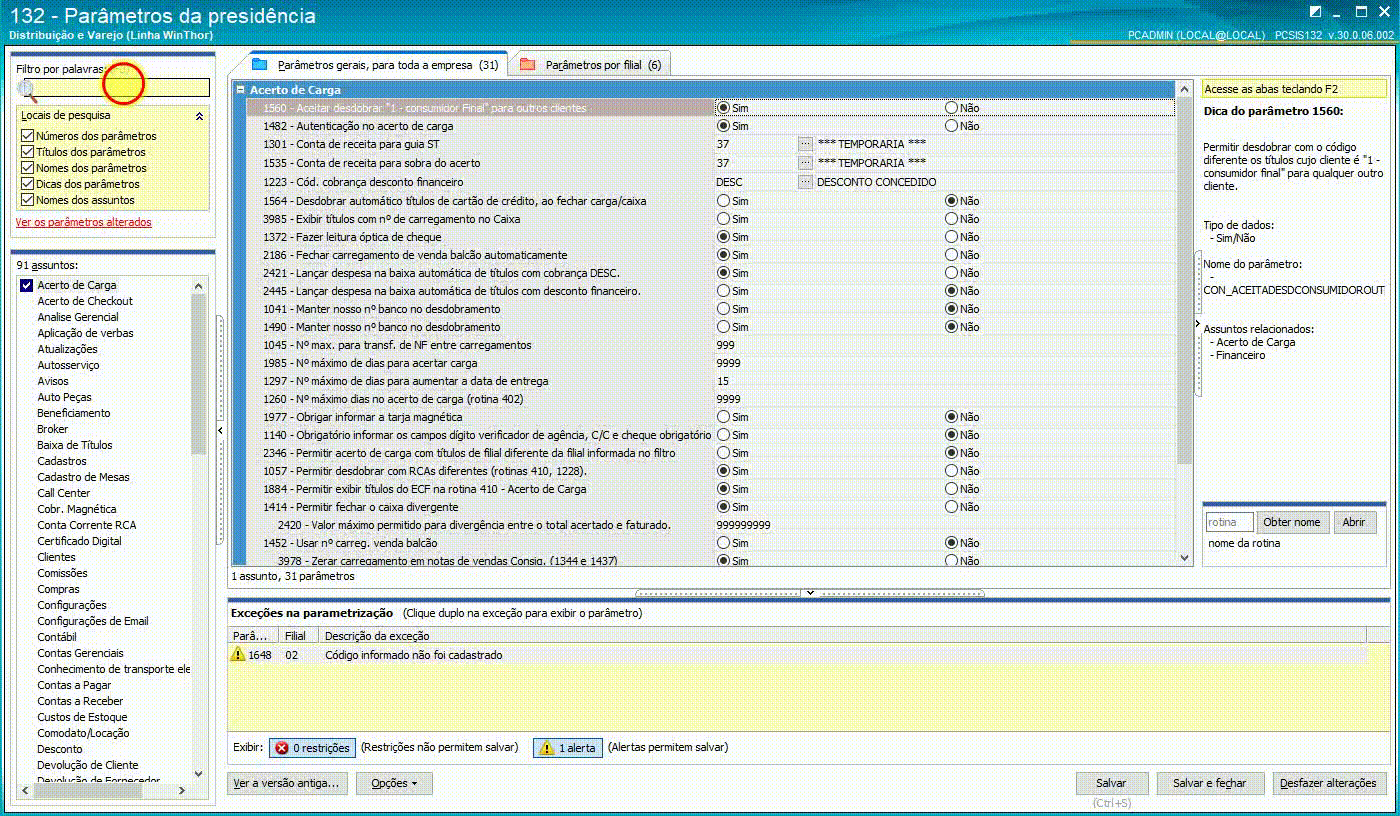Click the window theme toggle icon in title bar
This screenshot has width=1400, height=816.
[x=1315, y=12]
